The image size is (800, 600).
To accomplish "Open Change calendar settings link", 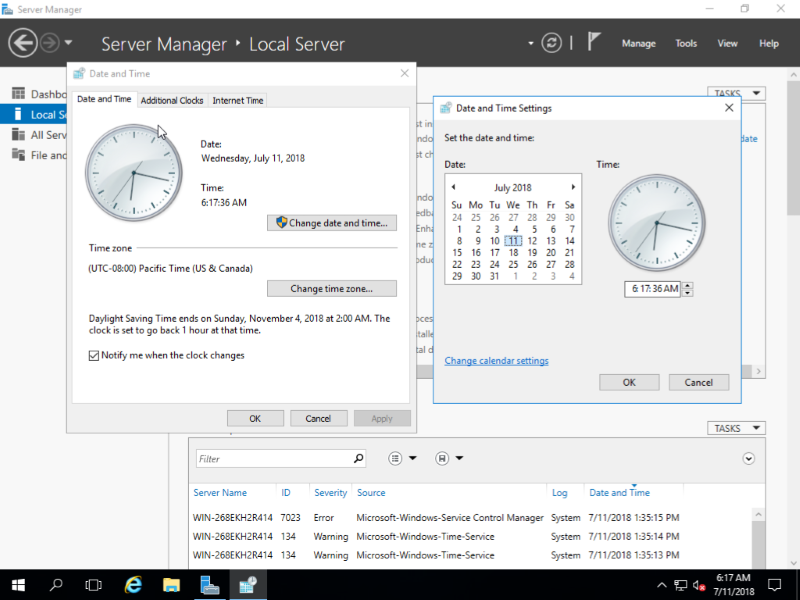I will [x=496, y=361].
